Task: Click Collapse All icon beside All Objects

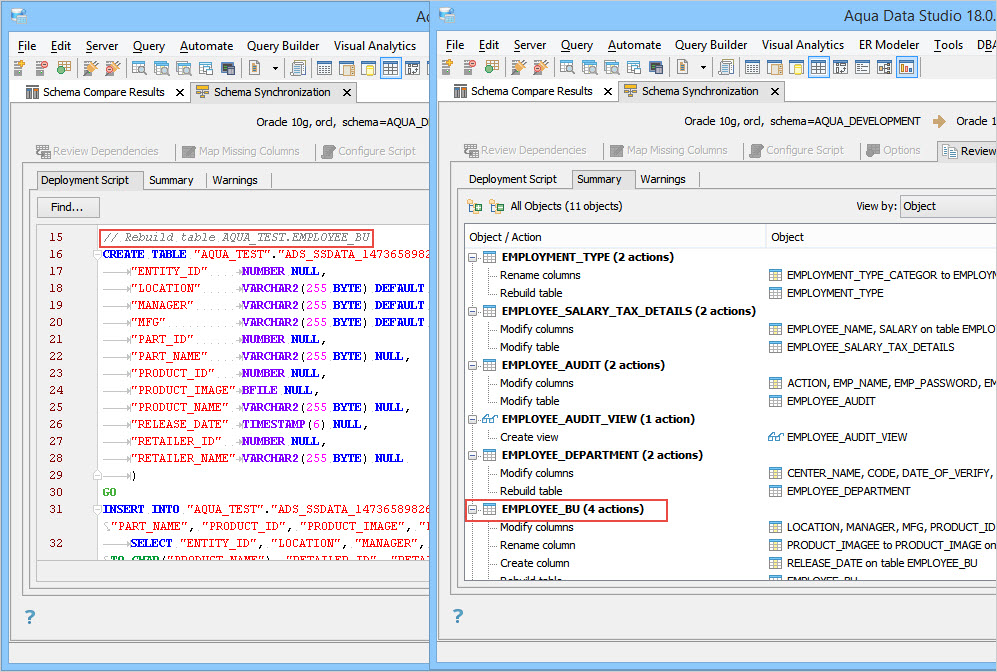Action: pos(496,206)
